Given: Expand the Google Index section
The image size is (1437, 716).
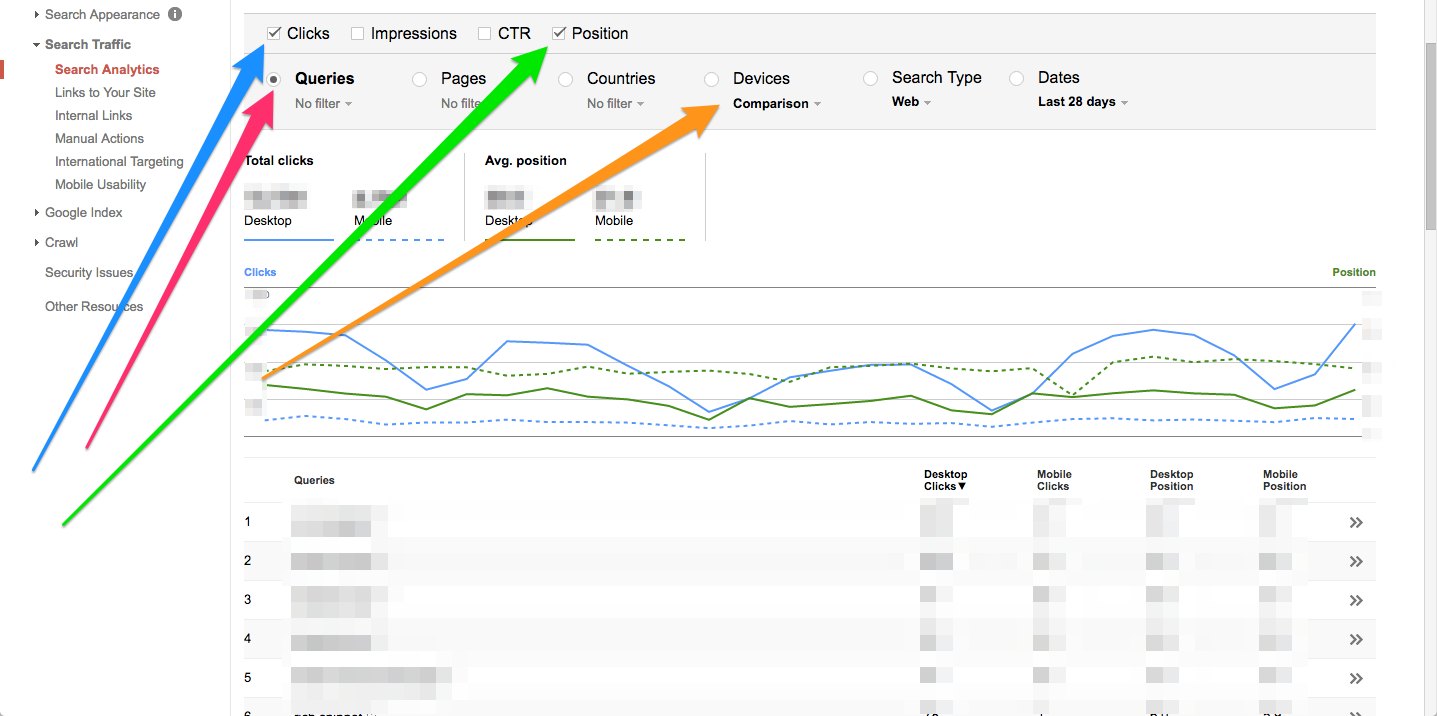Looking at the screenshot, I should 83,212.
